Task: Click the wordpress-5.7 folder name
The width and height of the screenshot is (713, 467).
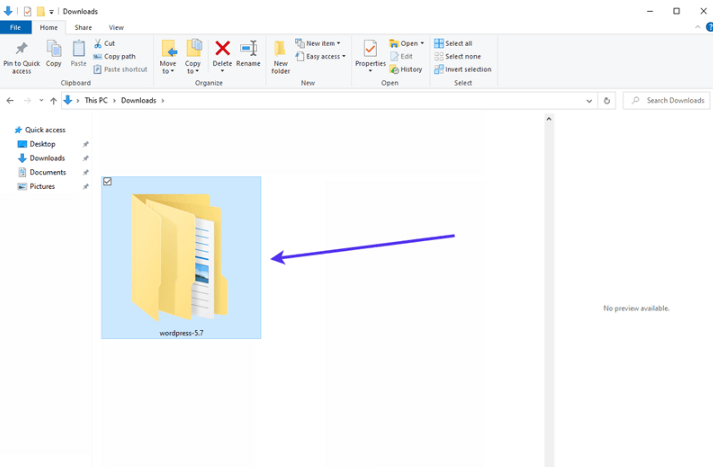Action: coord(181,333)
